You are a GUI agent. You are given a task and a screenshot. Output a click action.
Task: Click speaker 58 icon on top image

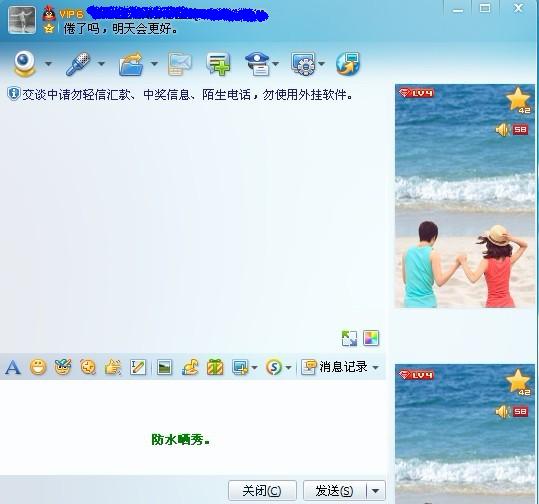(512, 130)
